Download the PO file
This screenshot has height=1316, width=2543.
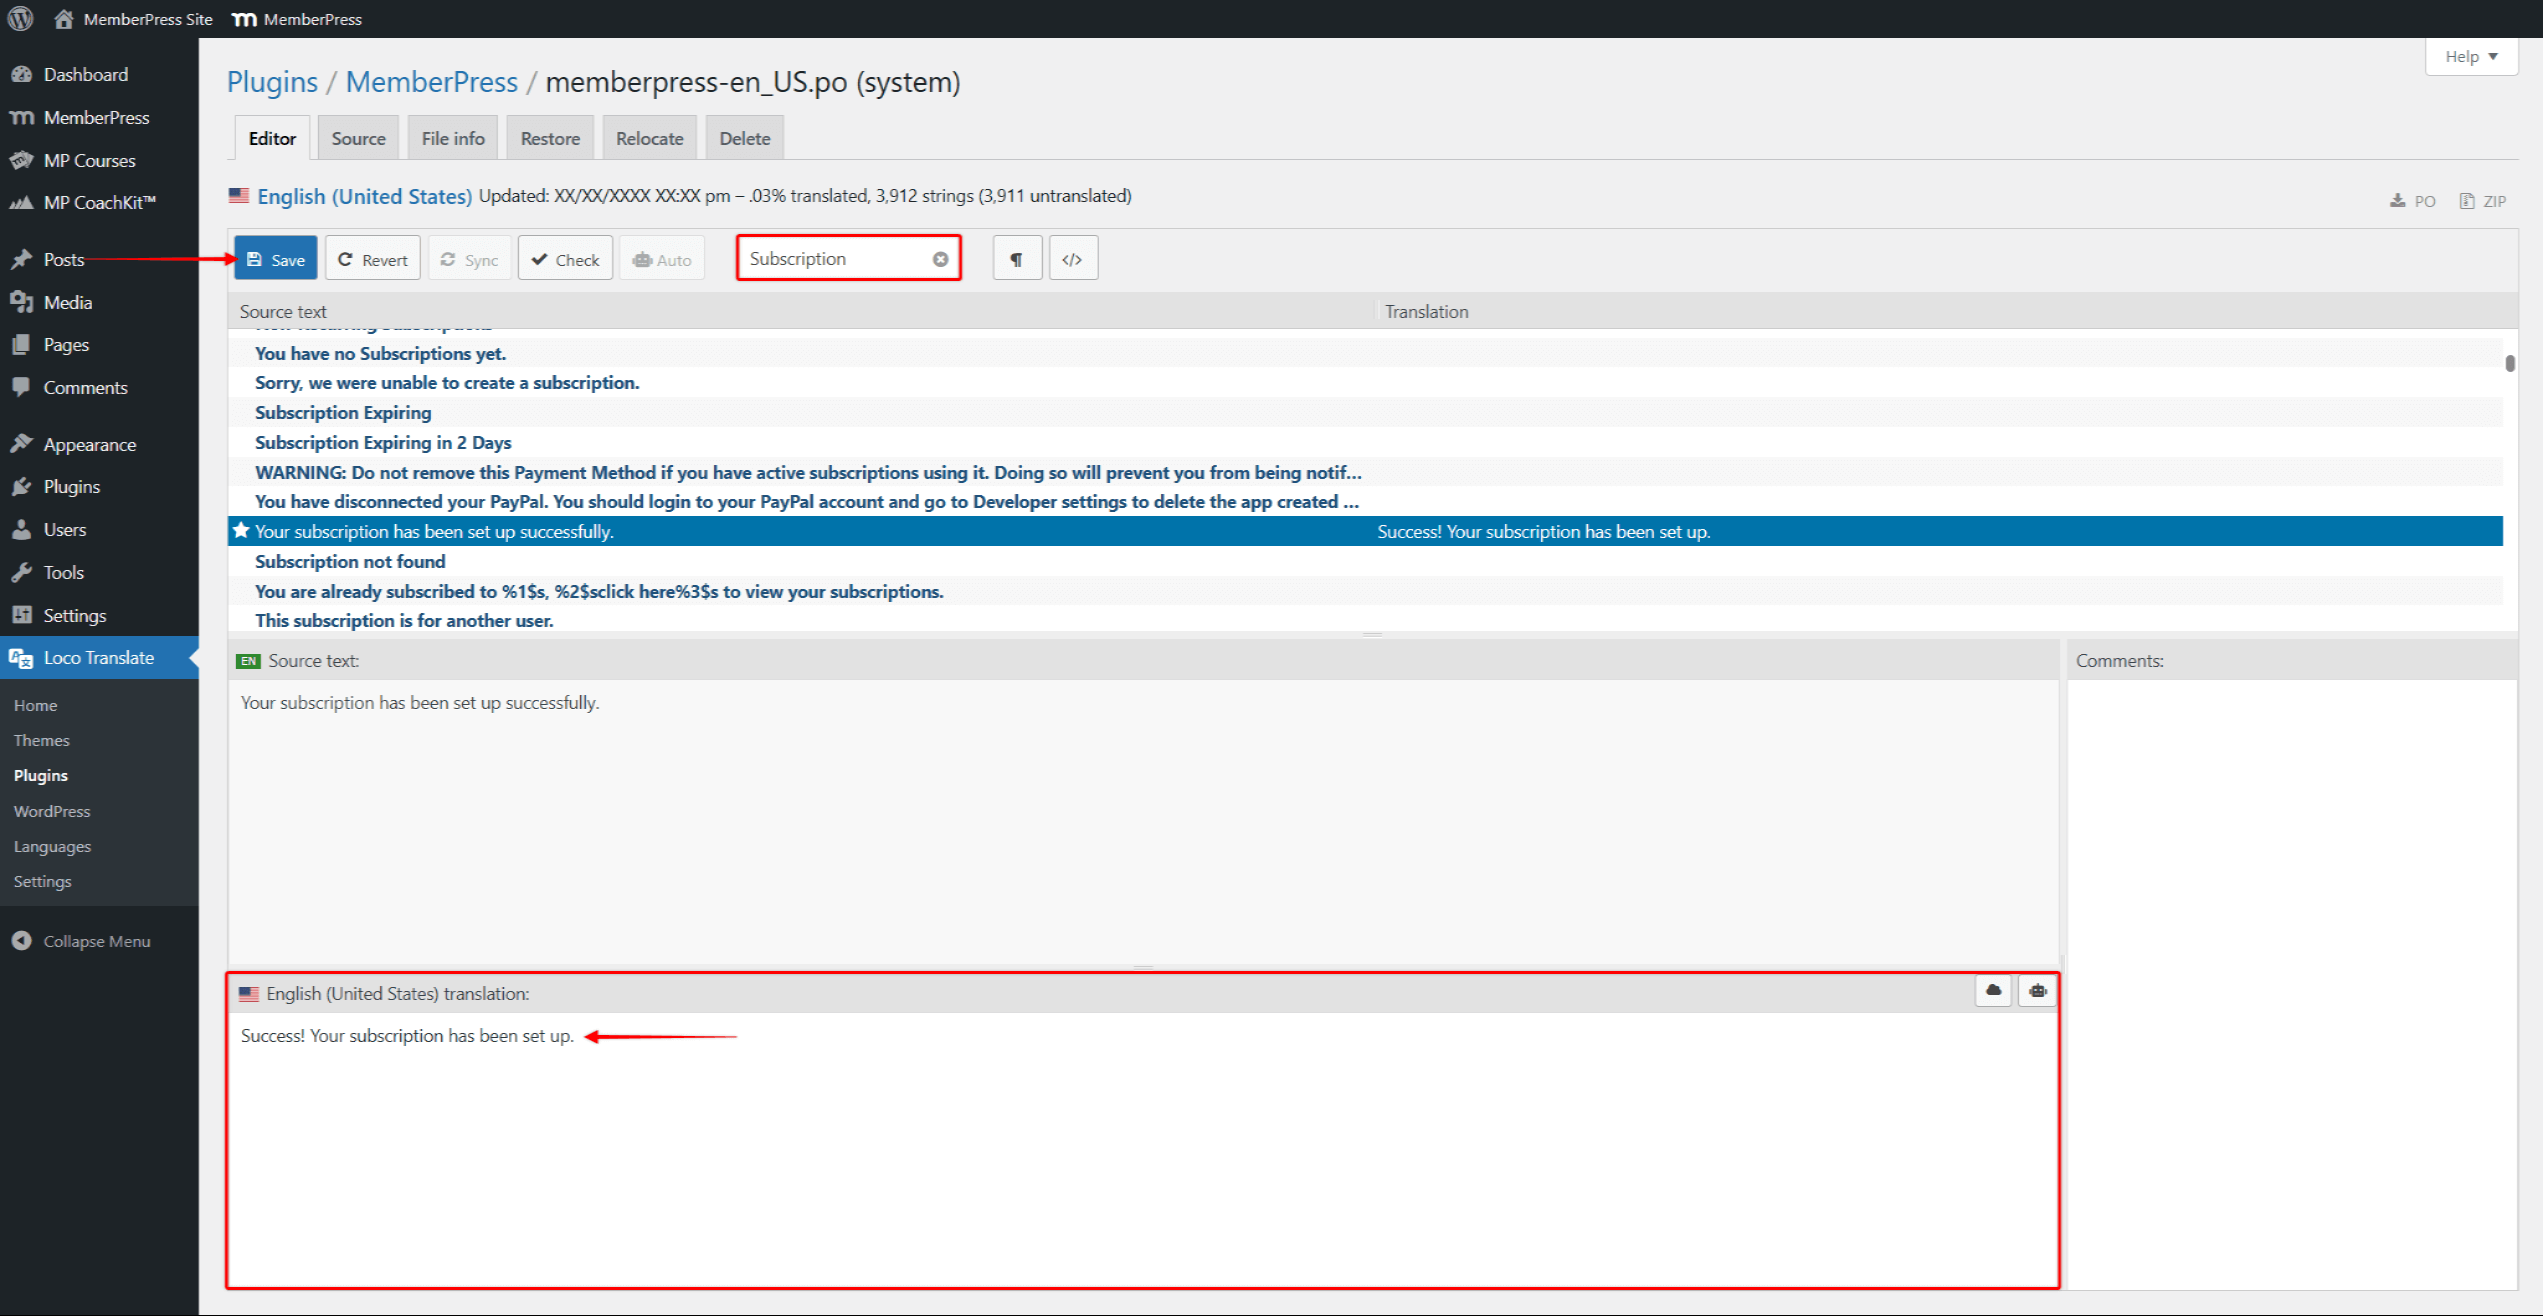pos(2412,201)
